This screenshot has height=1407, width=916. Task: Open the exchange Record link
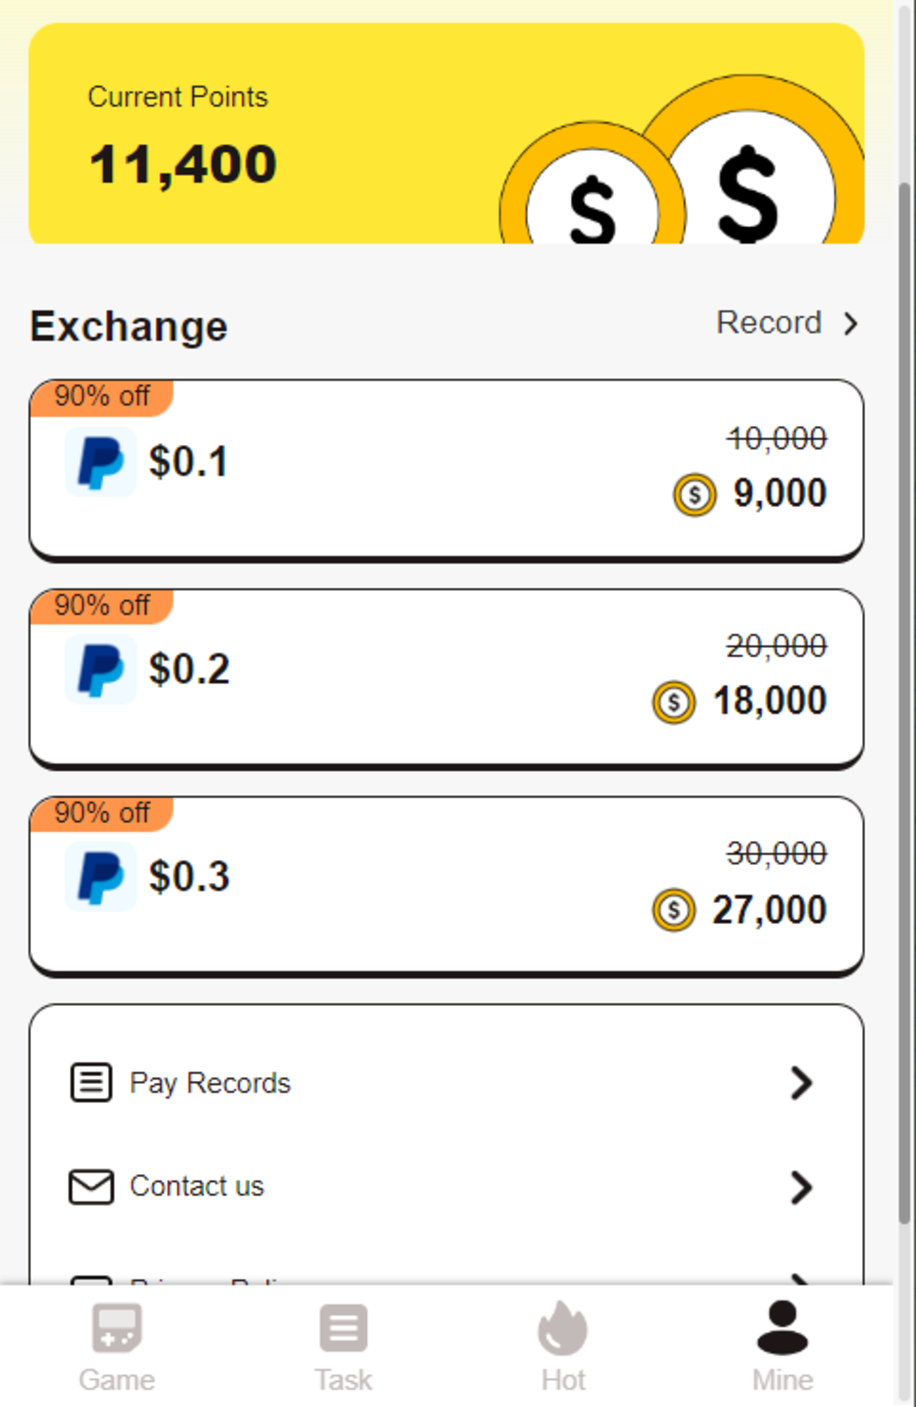pyautogui.click(x=769, y=323)
